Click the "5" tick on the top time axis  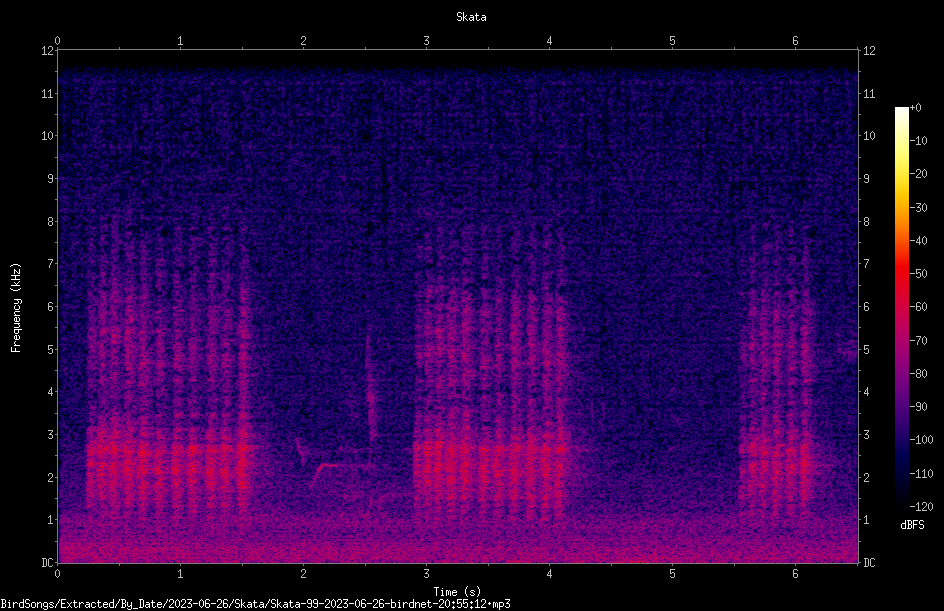click(x=672, y=41)
